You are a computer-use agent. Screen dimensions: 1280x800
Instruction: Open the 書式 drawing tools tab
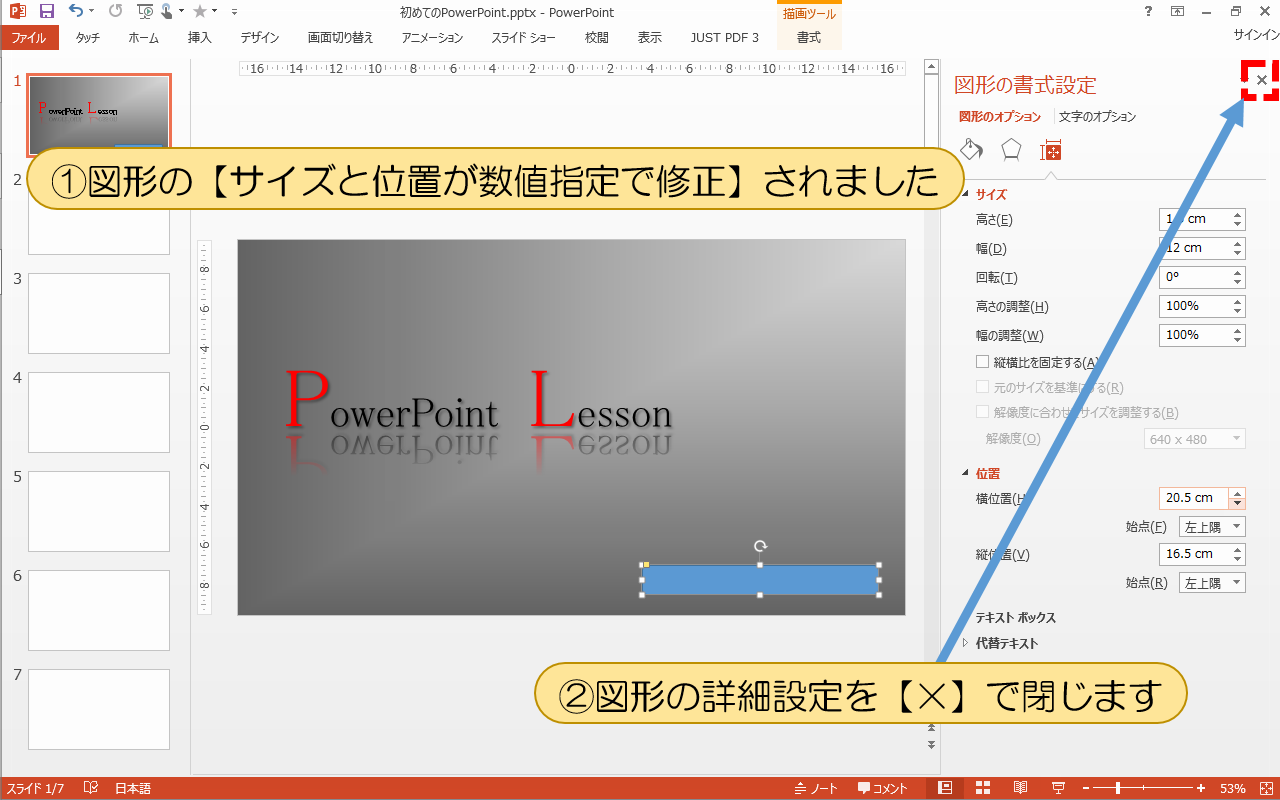point(809,38)
